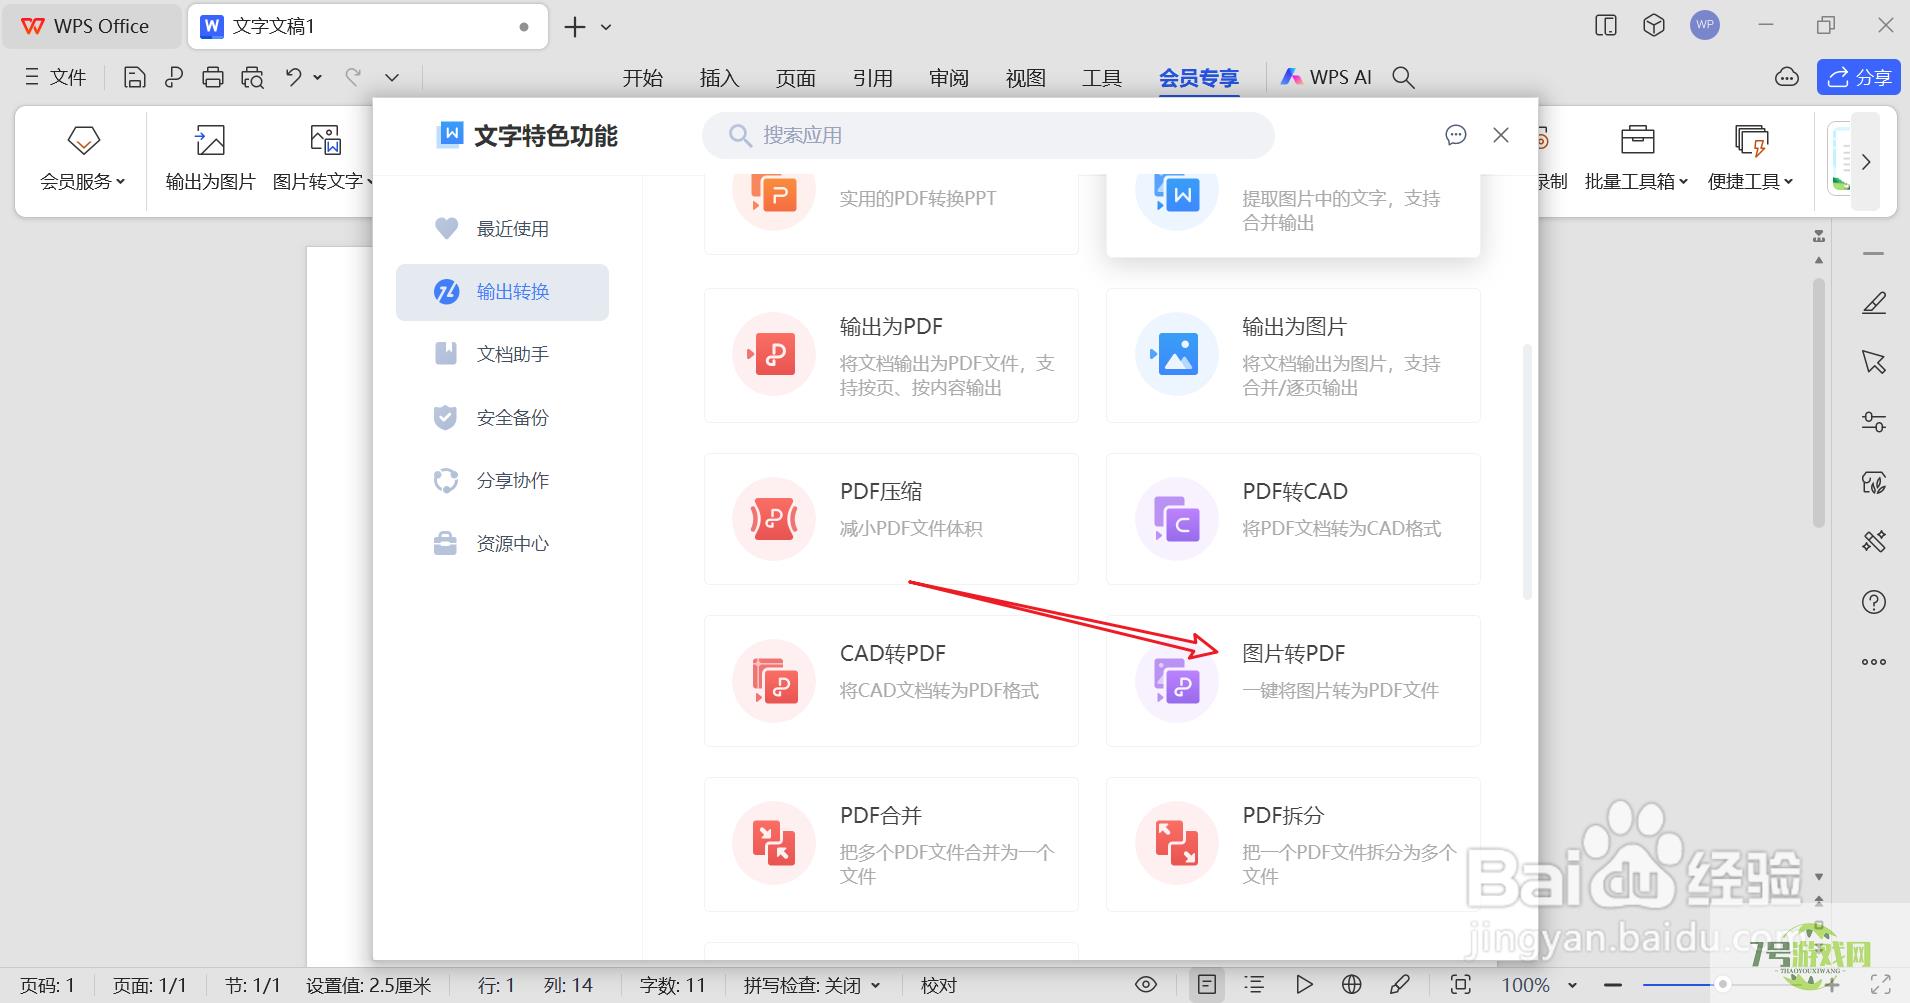This screenshot has height=1003, width=1910.
Task: Open the 文件 menu
Action: click(56, 77)
